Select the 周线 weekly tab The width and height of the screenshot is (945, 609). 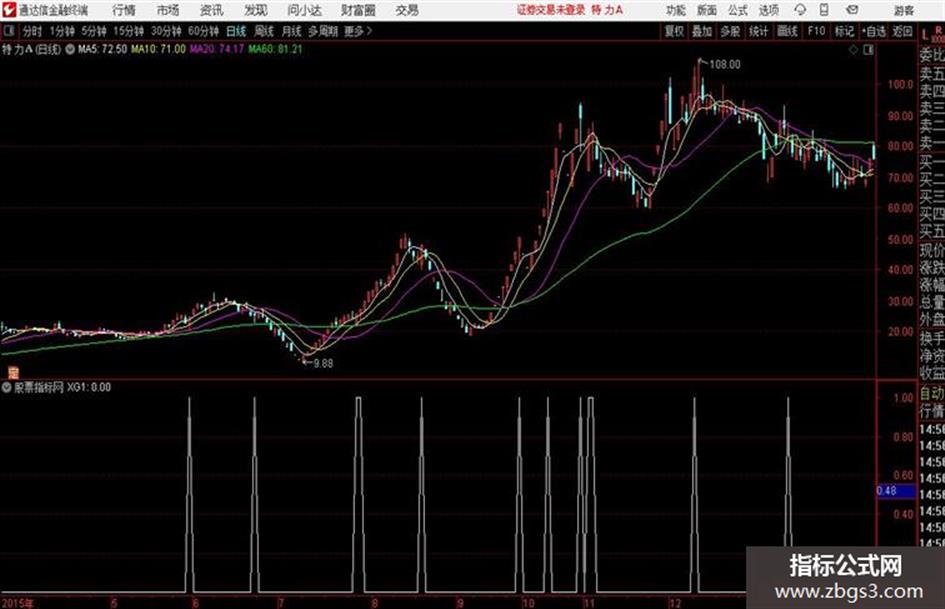click(264, 31)
